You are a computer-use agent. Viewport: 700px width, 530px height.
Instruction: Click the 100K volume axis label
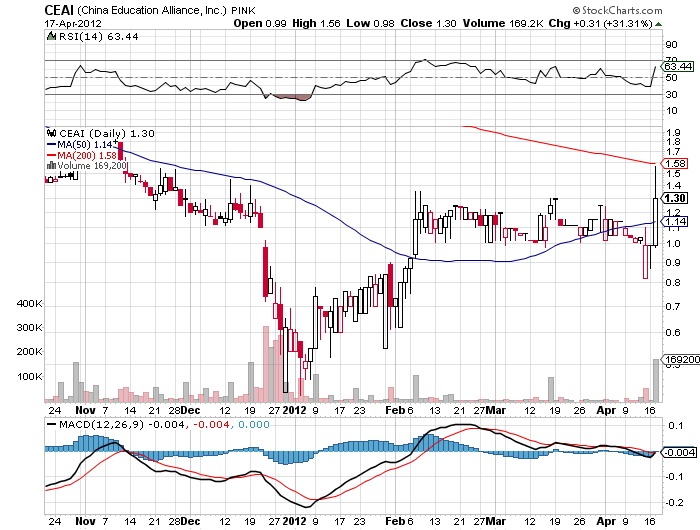pos(29,376)
